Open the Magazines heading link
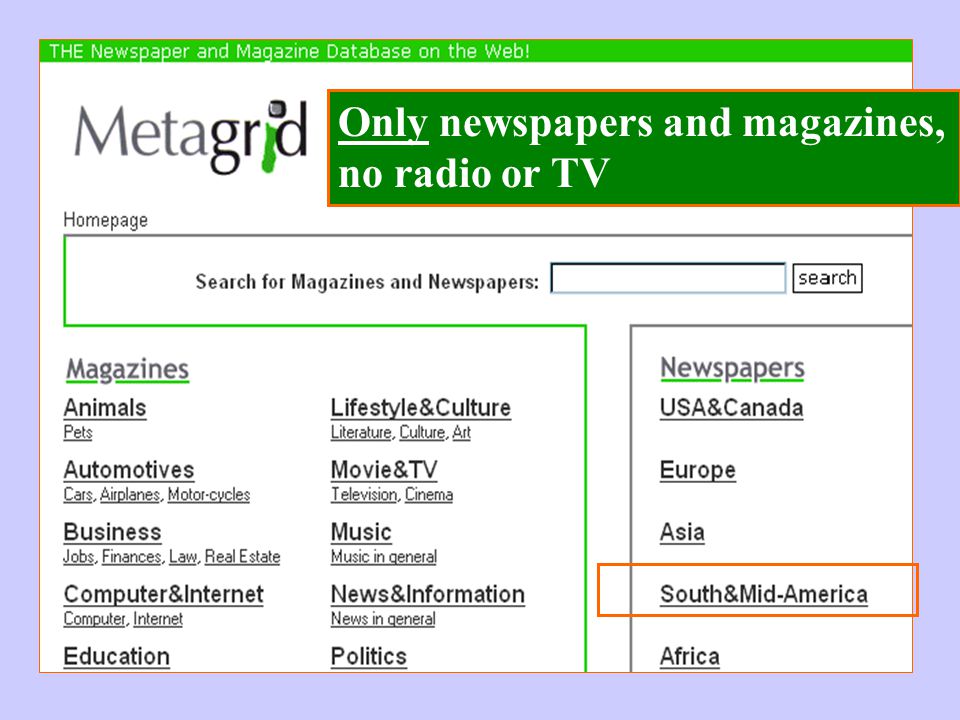 (x=127, y=370)
